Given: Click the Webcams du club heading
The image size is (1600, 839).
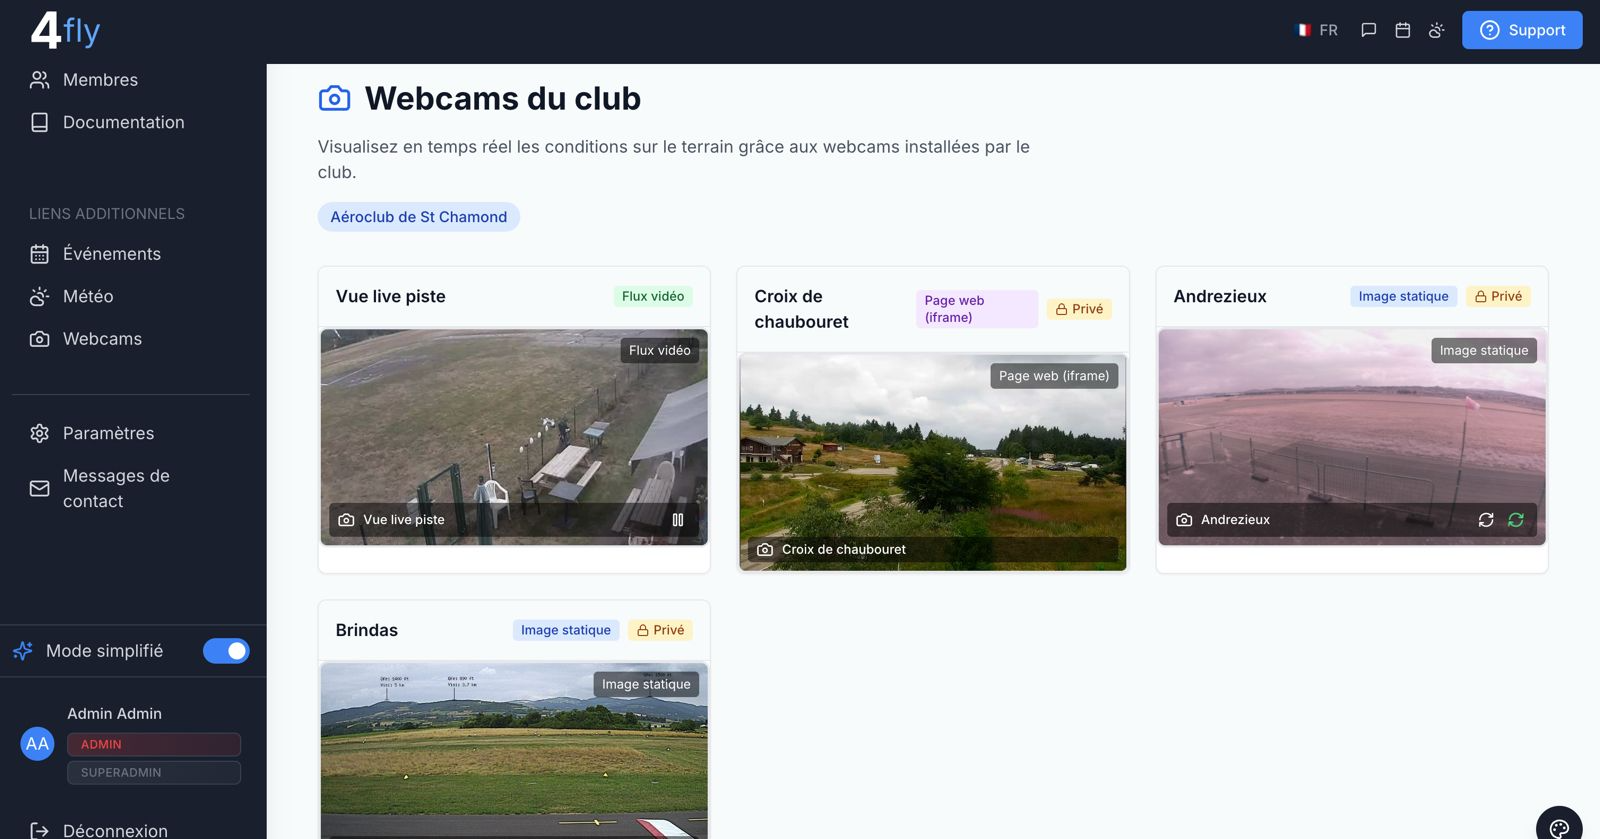Looking at the screenshot, I should [x=503, y=98].
